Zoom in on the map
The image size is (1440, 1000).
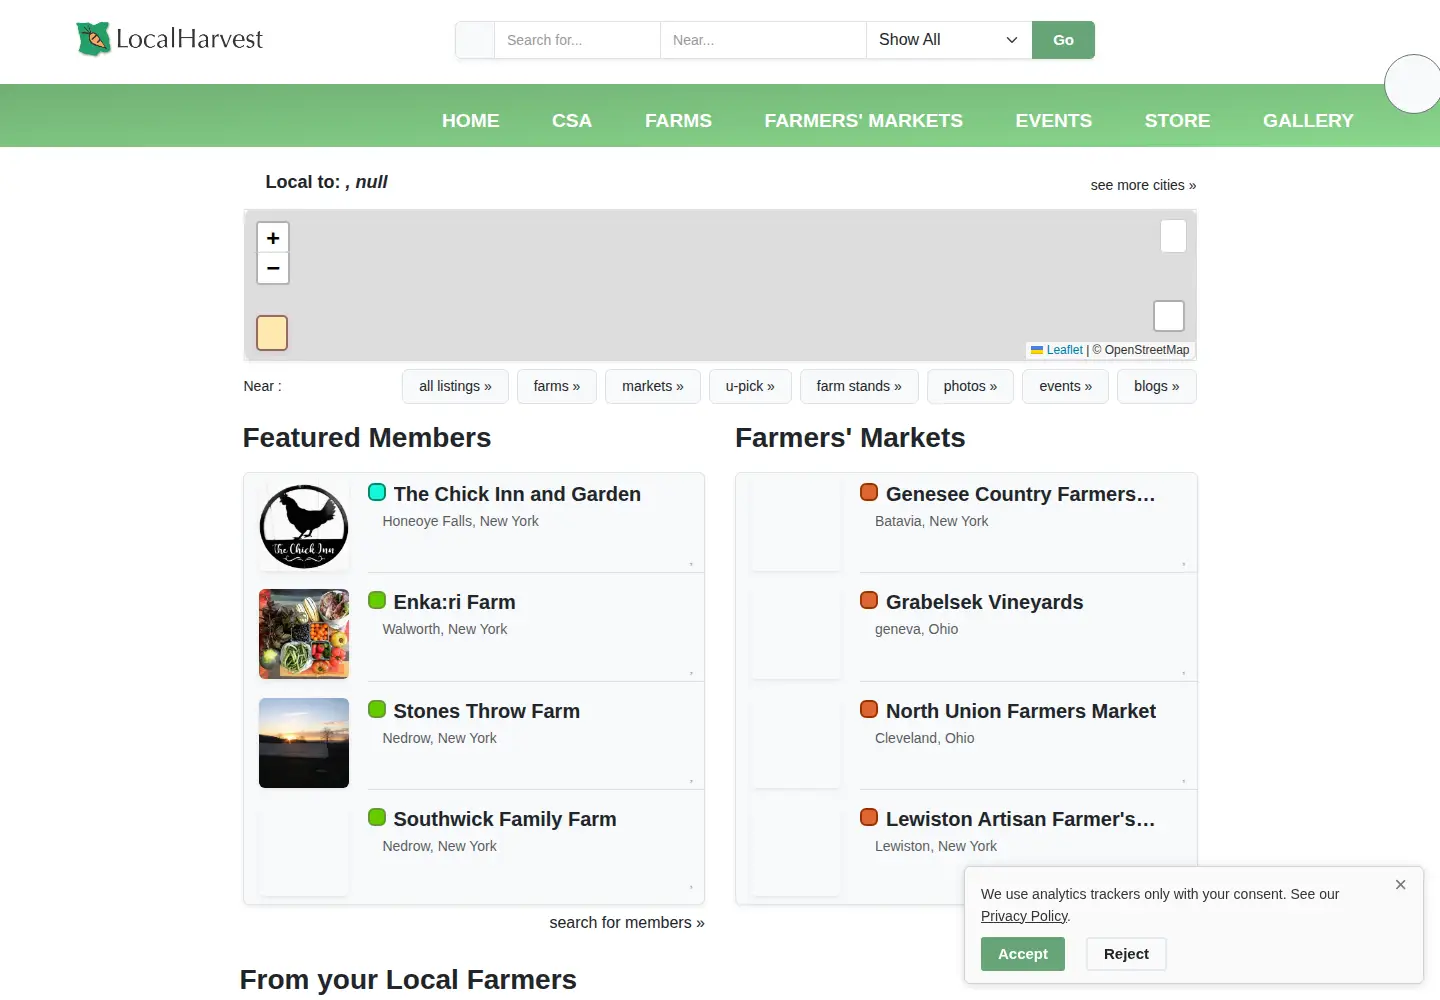[273, 238]
